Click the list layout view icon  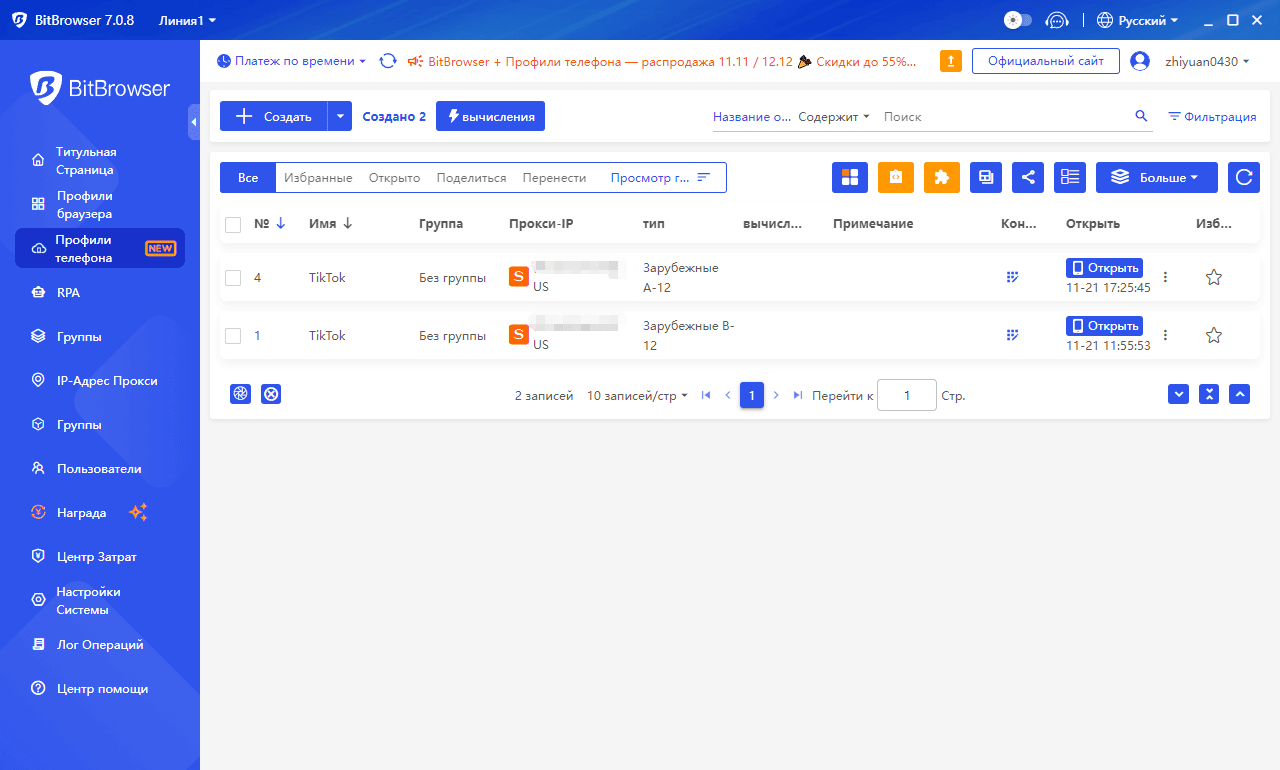pos(1069,177)
